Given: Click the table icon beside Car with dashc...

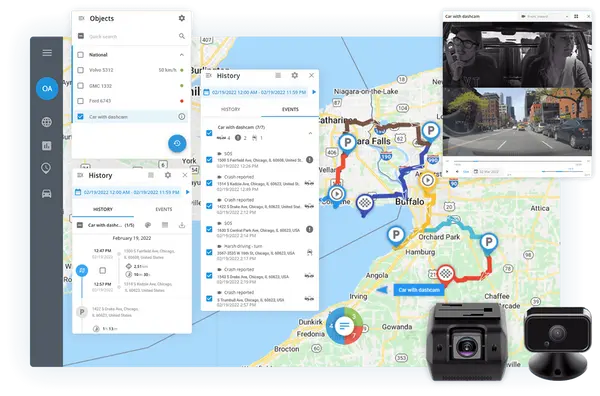Looking at the screenshot, I should tap(165, 225).
